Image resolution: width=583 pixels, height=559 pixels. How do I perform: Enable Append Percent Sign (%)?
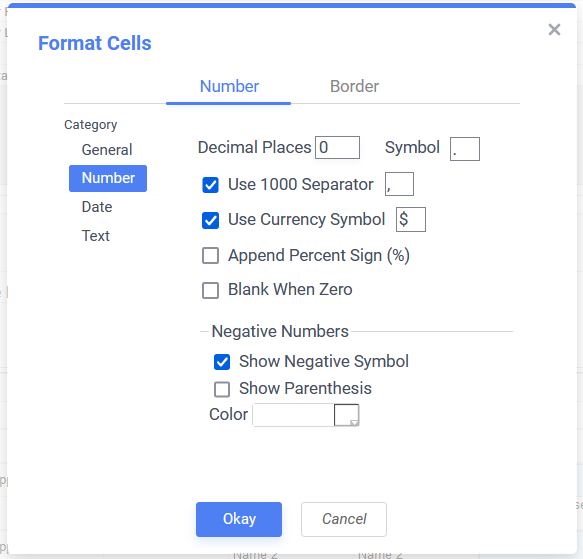pyautogui.click(x=210, y=256)
